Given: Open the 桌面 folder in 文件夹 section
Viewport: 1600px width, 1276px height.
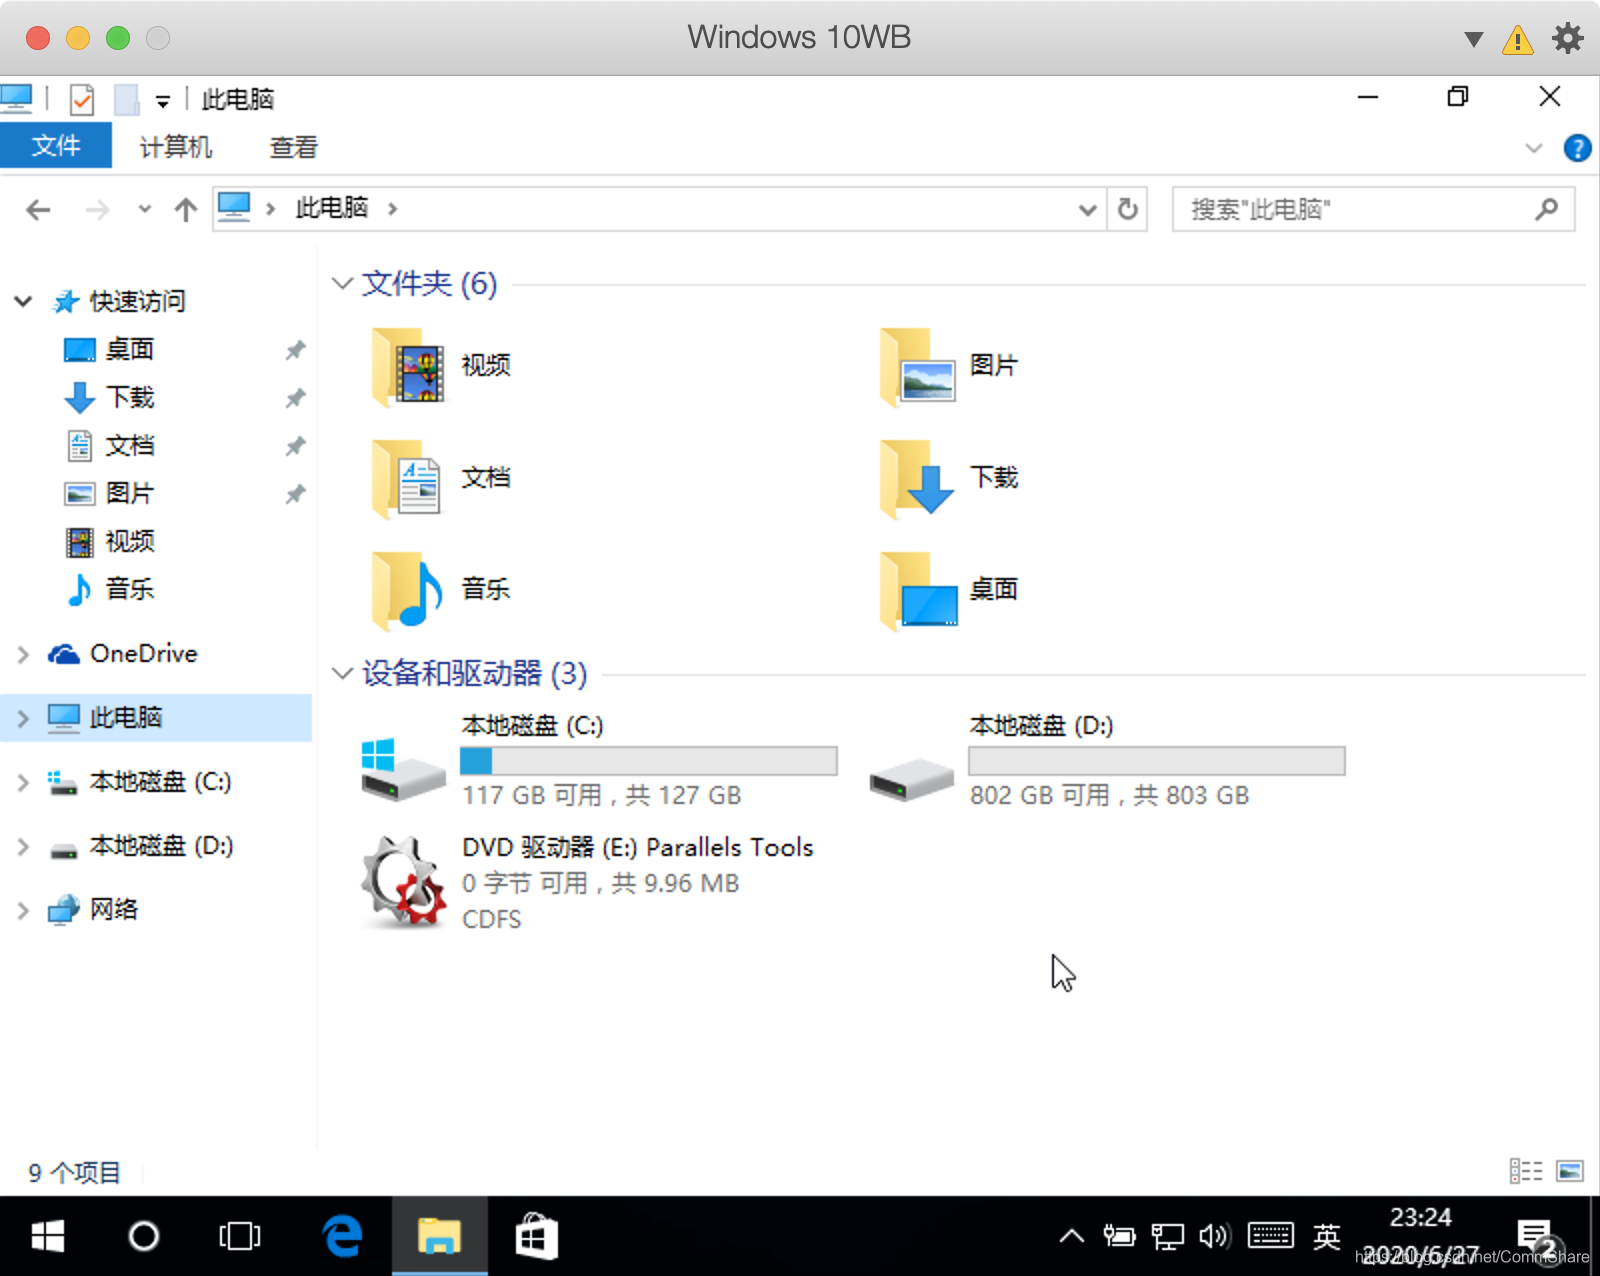Looking at the screenshot, I should (949, 590).
